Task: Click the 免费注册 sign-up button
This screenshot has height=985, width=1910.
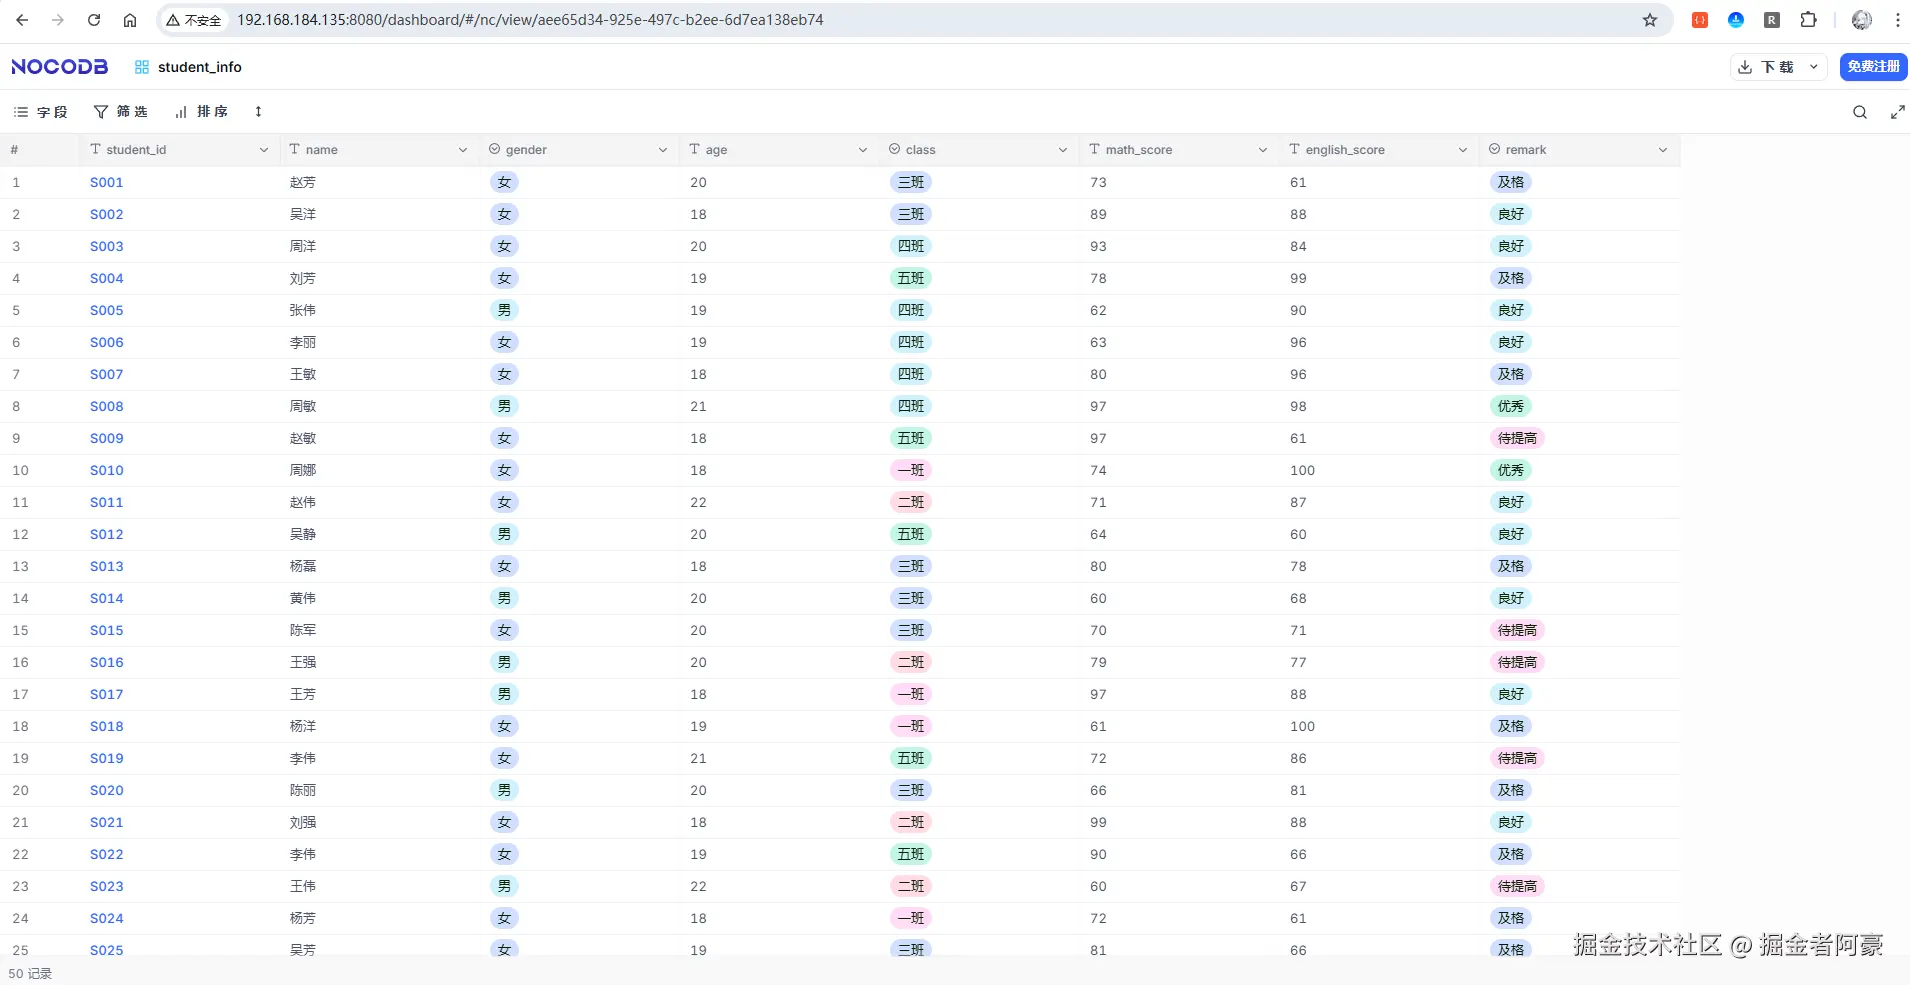Action: point(1874,67)
